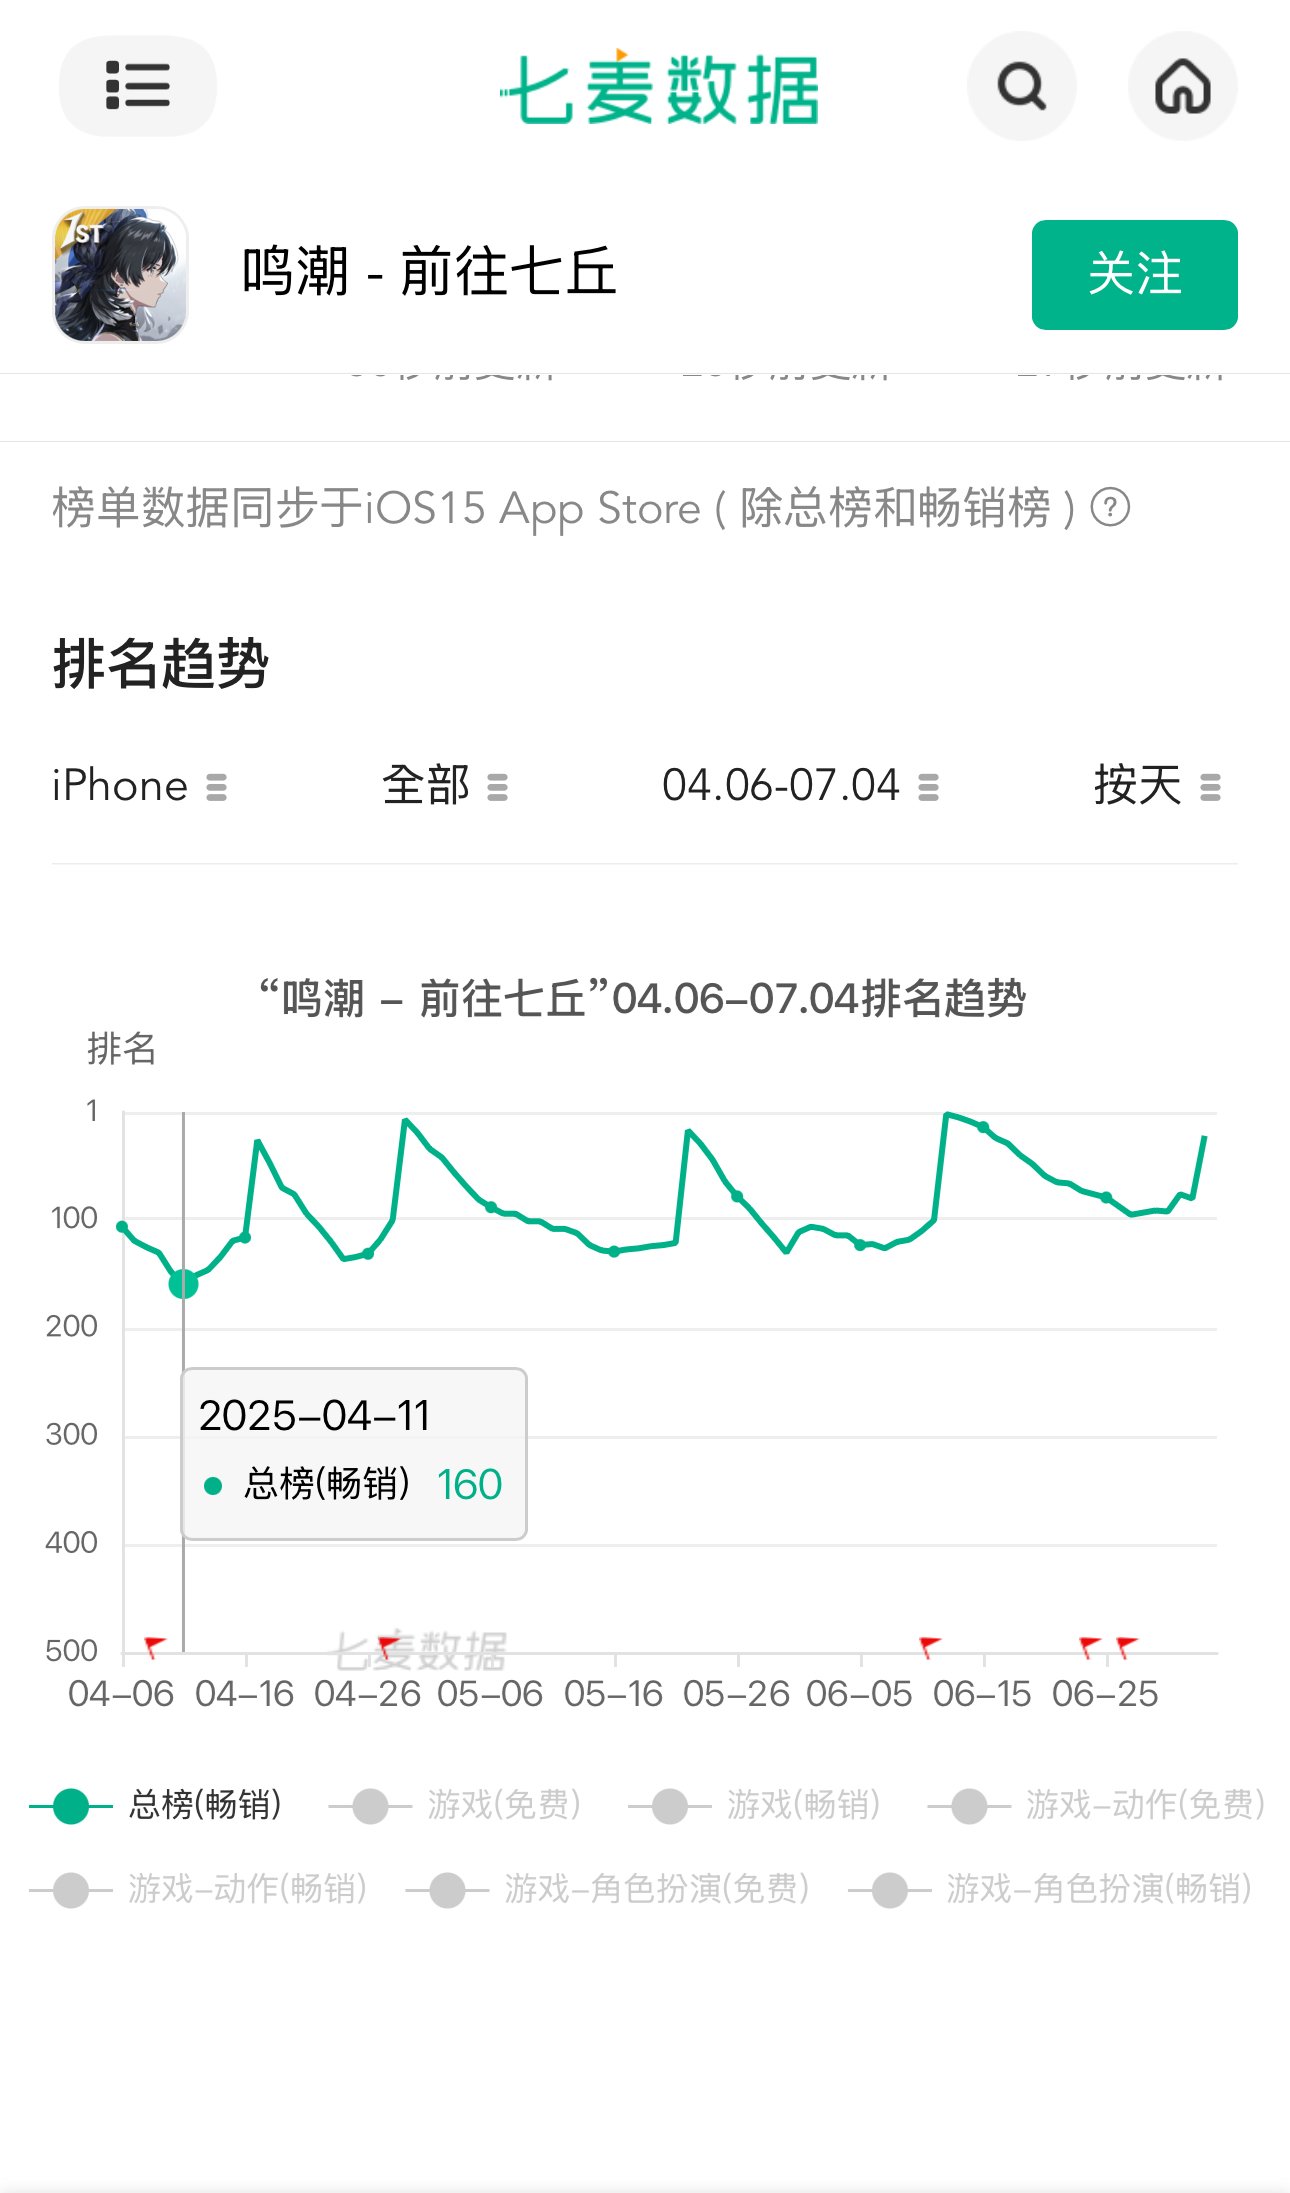Click the app title 鸣潮 - 前往七丘
The height and width of the screenshot is (2193, 1290).
coord(429,272)
